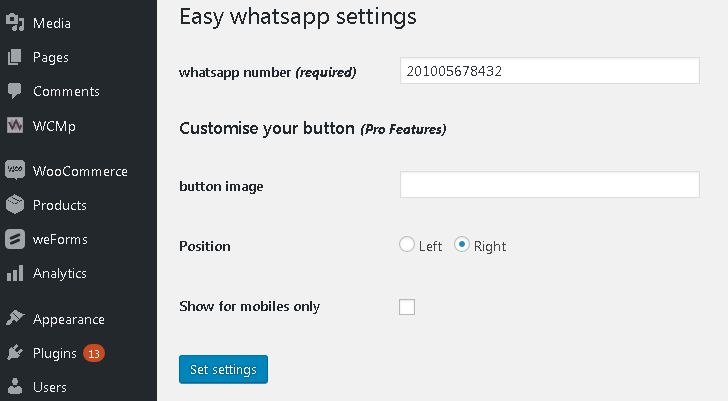Click the Media icon in sidebar
The image size is (728, 401).
click(x=15, y=23)
